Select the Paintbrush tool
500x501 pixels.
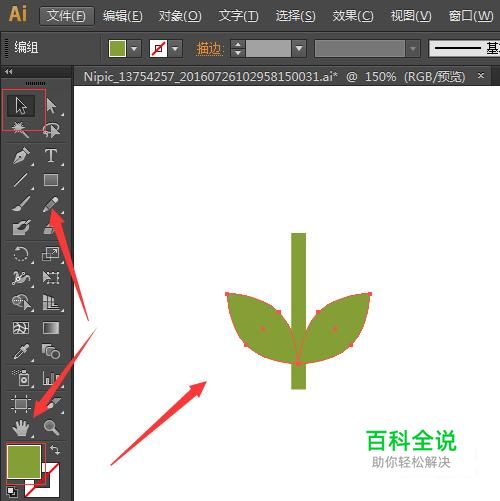(21, 204)
